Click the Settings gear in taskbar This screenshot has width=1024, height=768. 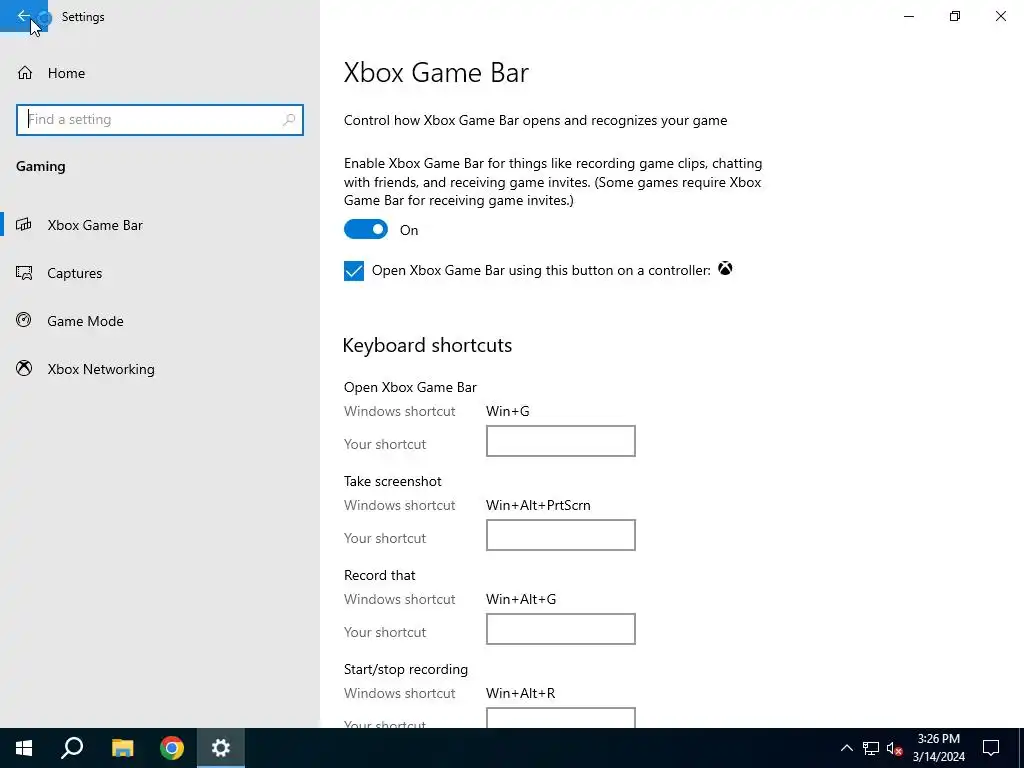(x=221, y=748)
